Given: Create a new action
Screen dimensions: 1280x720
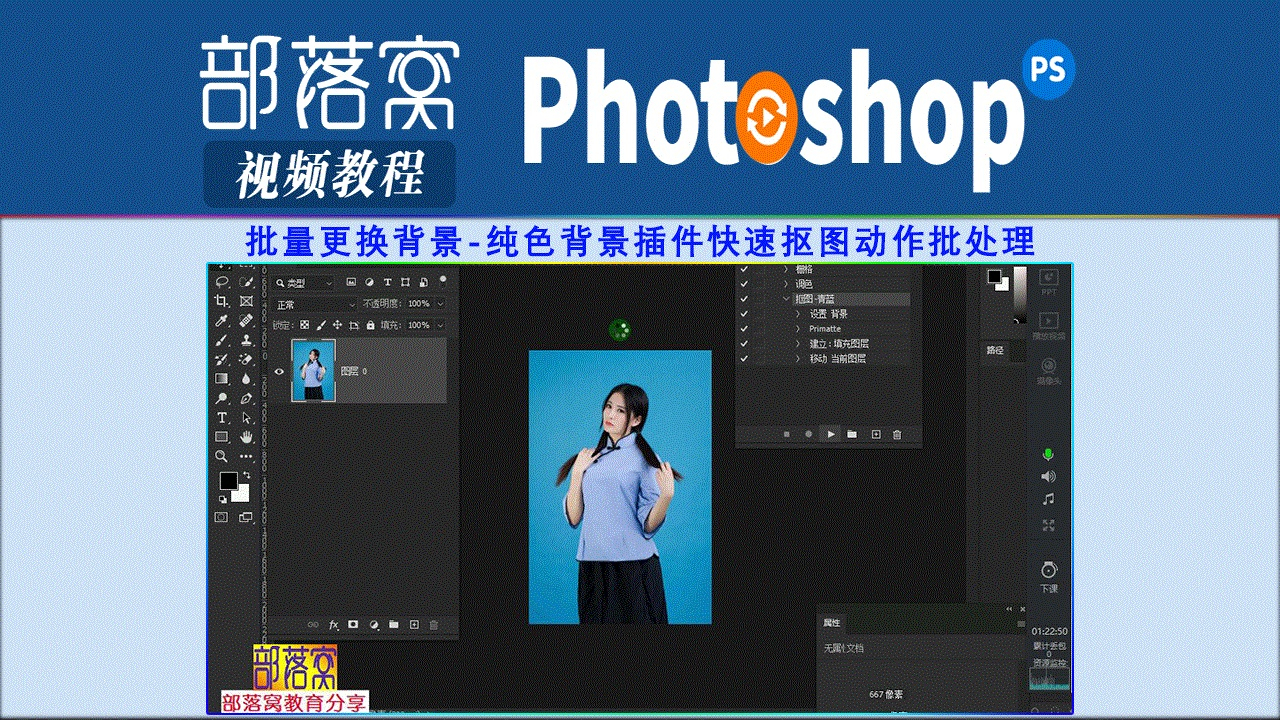Looking at the screenshot, I should coord(876,434).
